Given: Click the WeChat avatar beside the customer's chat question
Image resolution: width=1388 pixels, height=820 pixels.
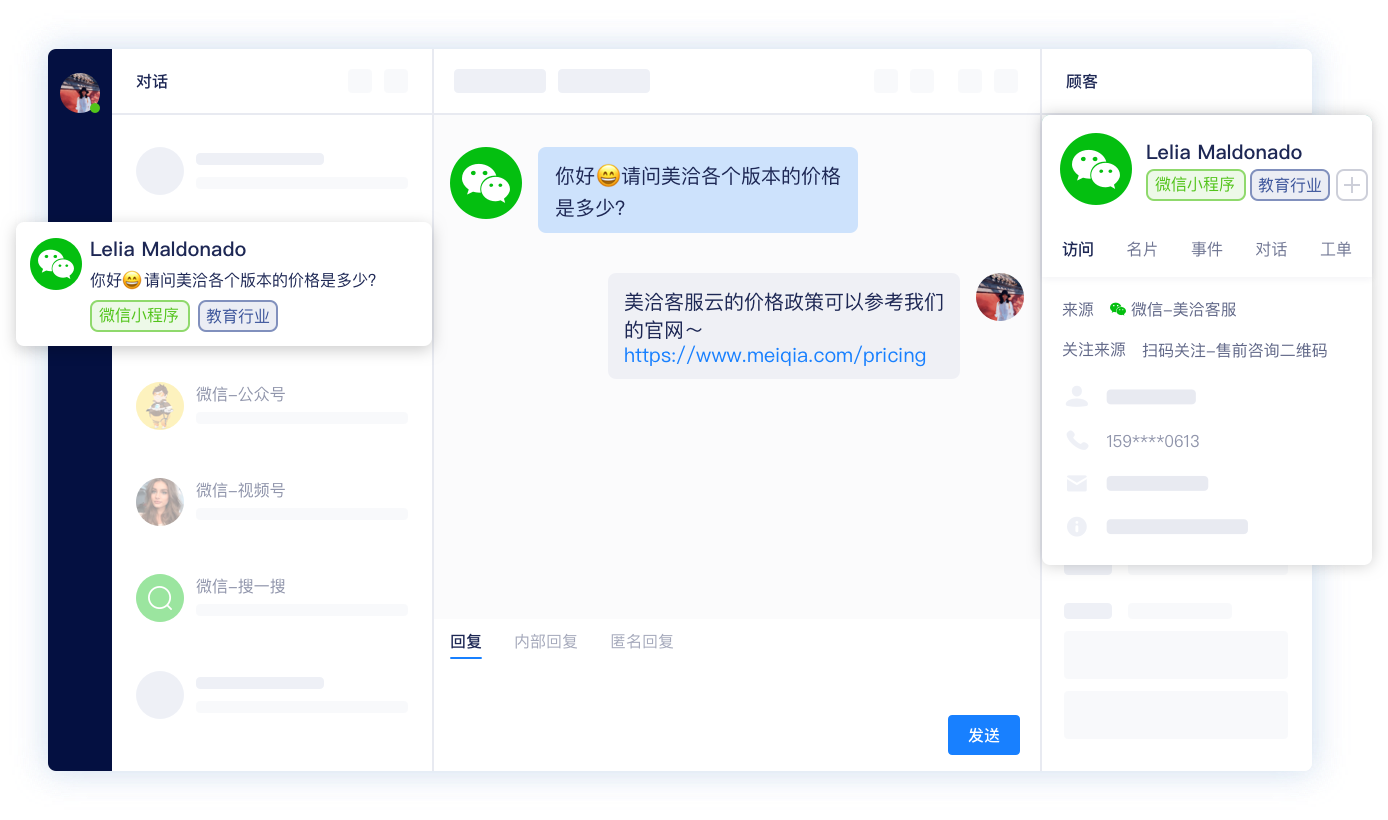Looking at the screenshot, I should tap(486, 183).
